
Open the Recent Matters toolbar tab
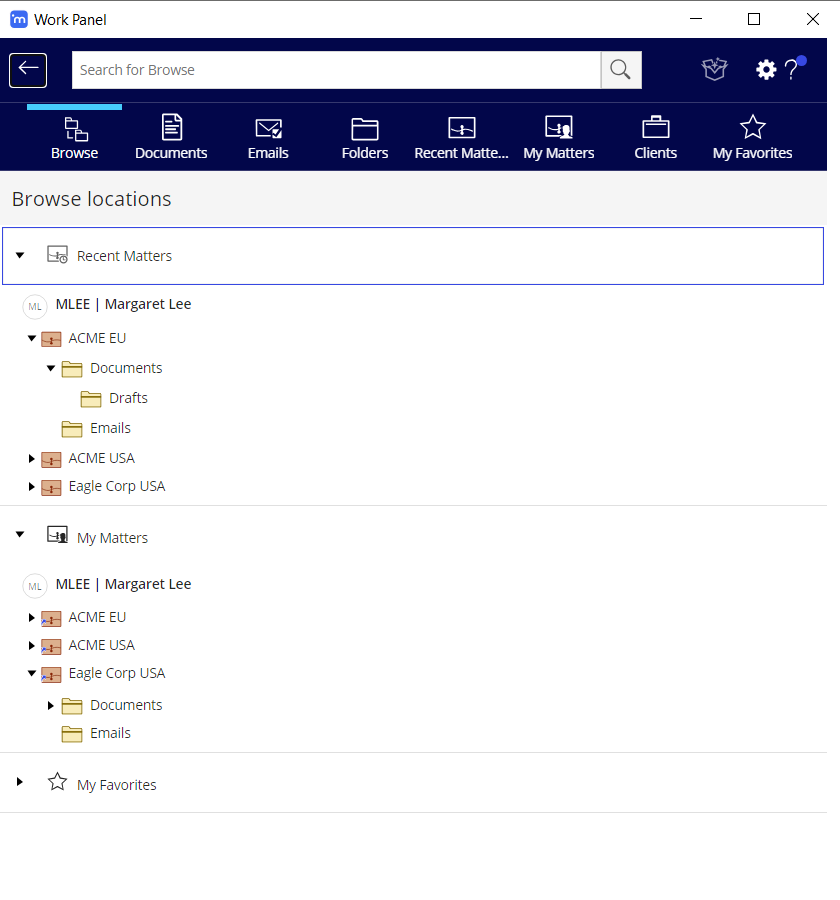(x=461, y=138)
